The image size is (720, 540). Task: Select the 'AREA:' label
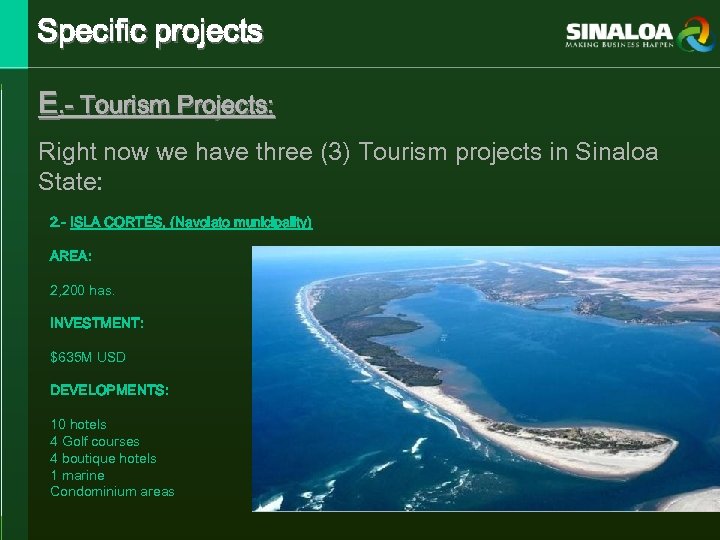[71, 256]
